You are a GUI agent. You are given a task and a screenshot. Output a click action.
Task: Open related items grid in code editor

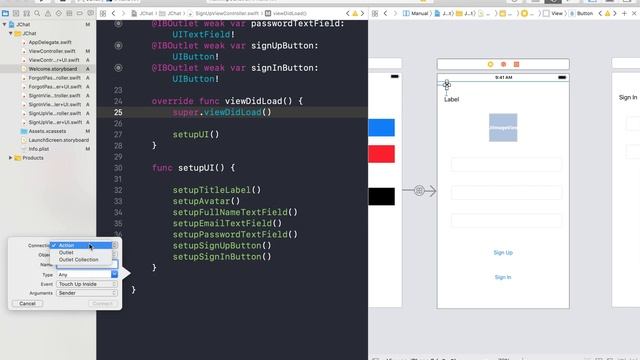coord(103,13)
